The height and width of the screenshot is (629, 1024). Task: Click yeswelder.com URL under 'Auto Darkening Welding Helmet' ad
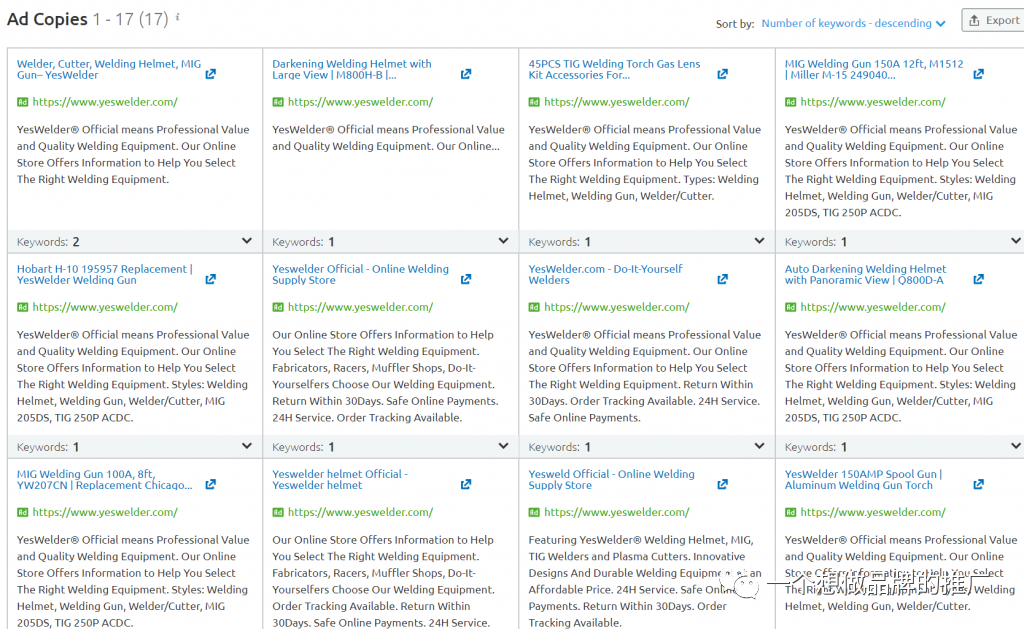[x=873, y=307]
